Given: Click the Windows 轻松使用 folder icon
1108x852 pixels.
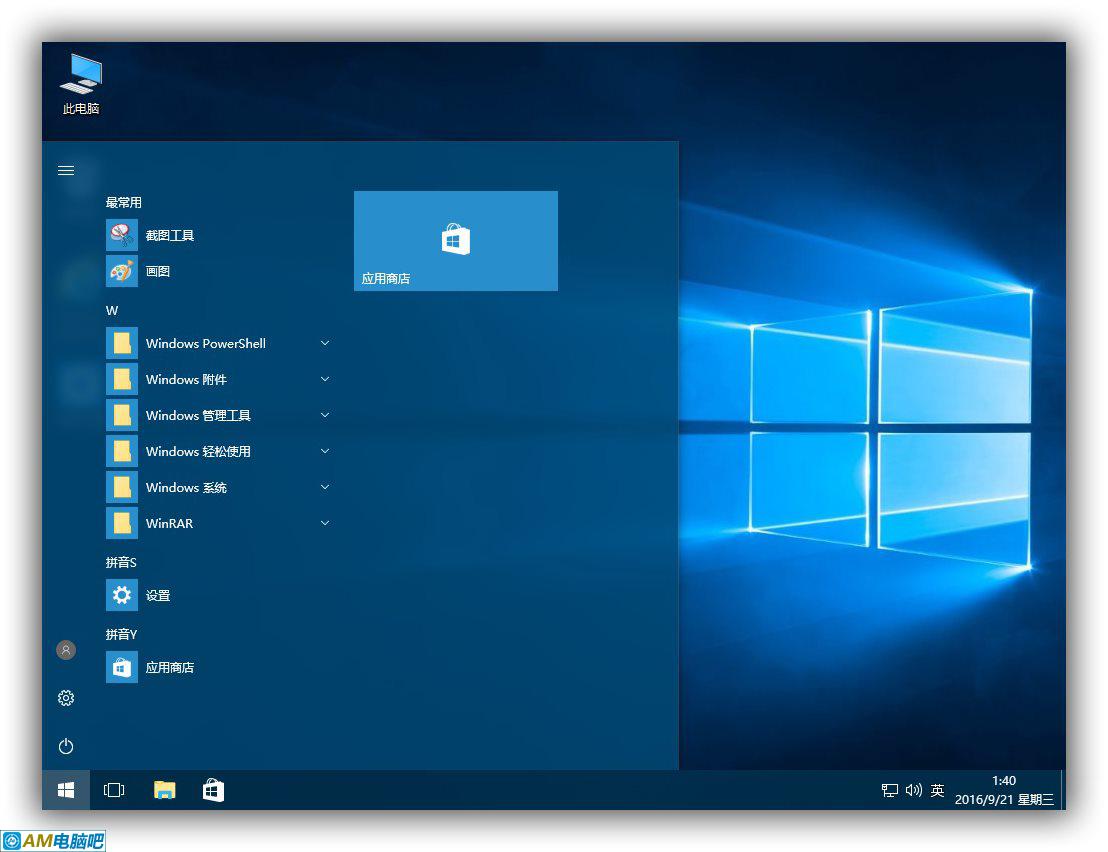Looking at the screenshot, I should click(122, 451).
